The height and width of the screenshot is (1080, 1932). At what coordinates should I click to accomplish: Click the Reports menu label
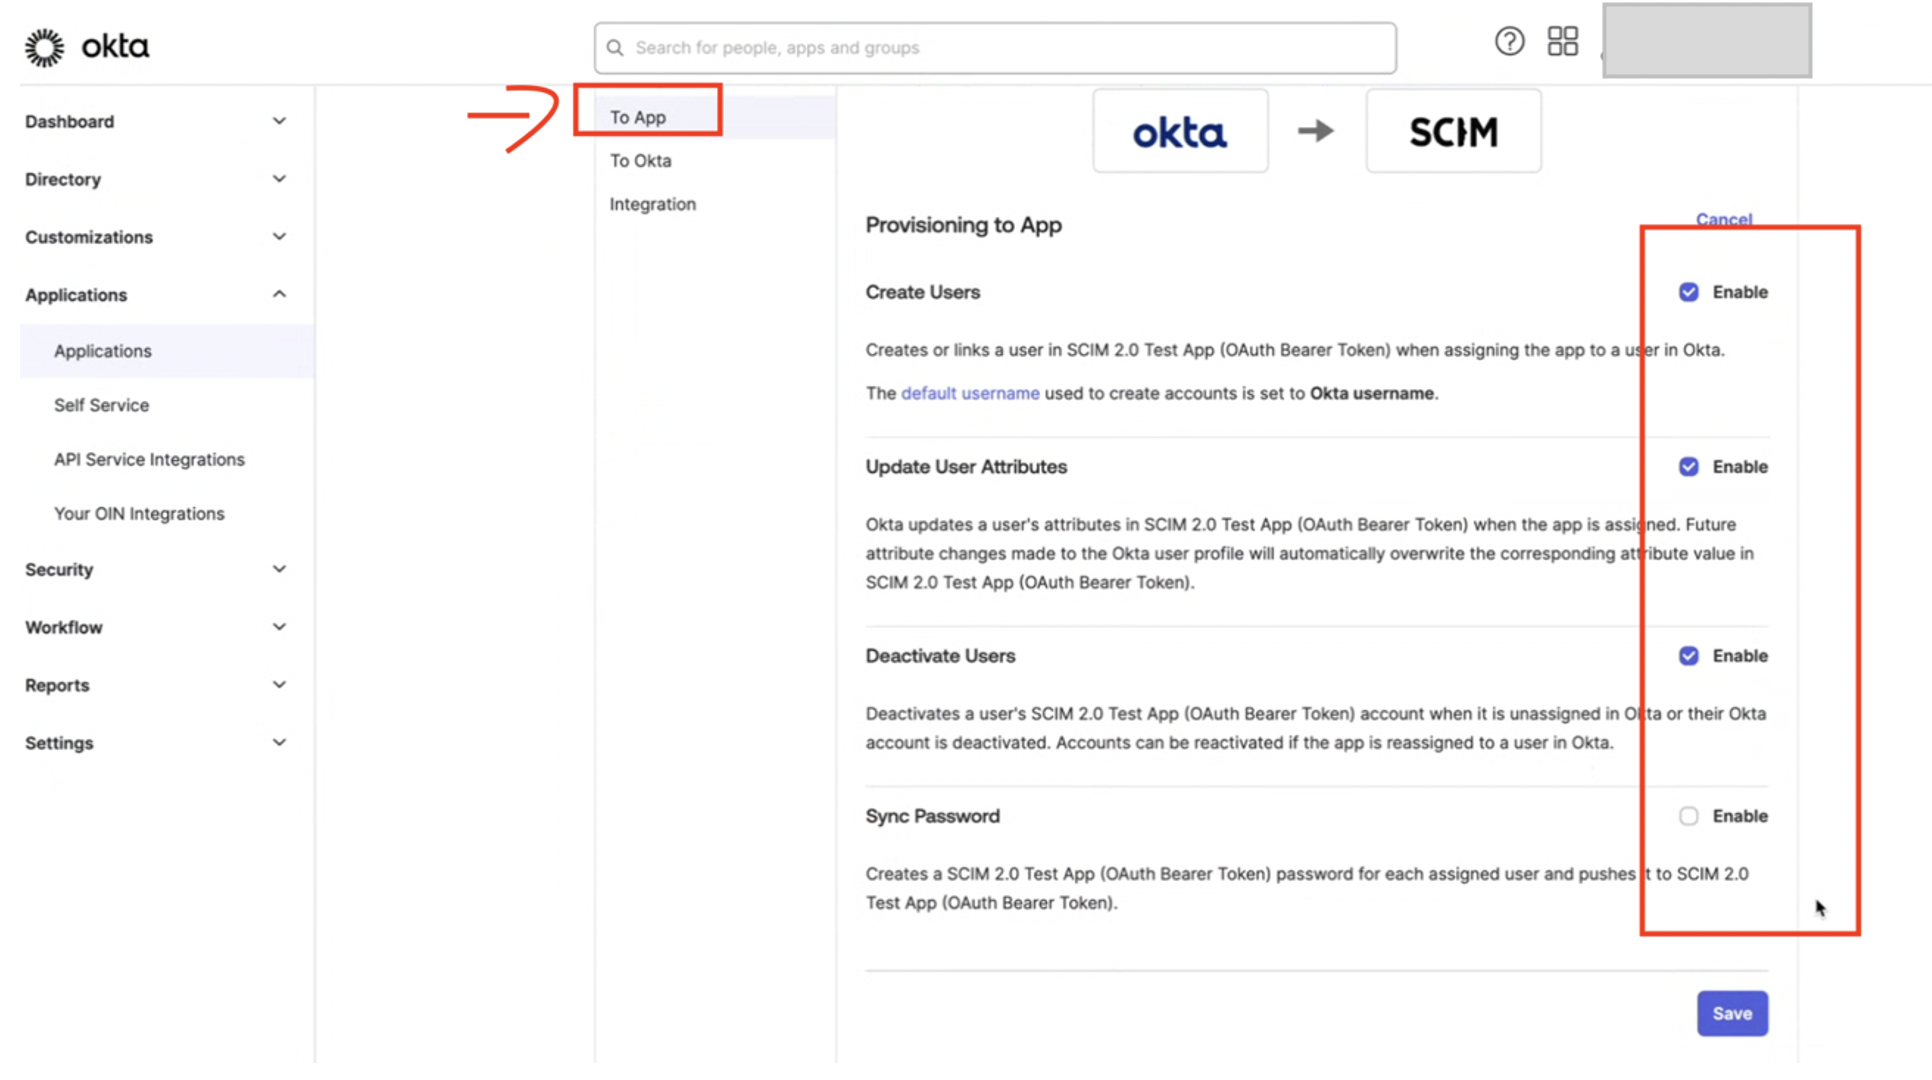coord(57,686)
